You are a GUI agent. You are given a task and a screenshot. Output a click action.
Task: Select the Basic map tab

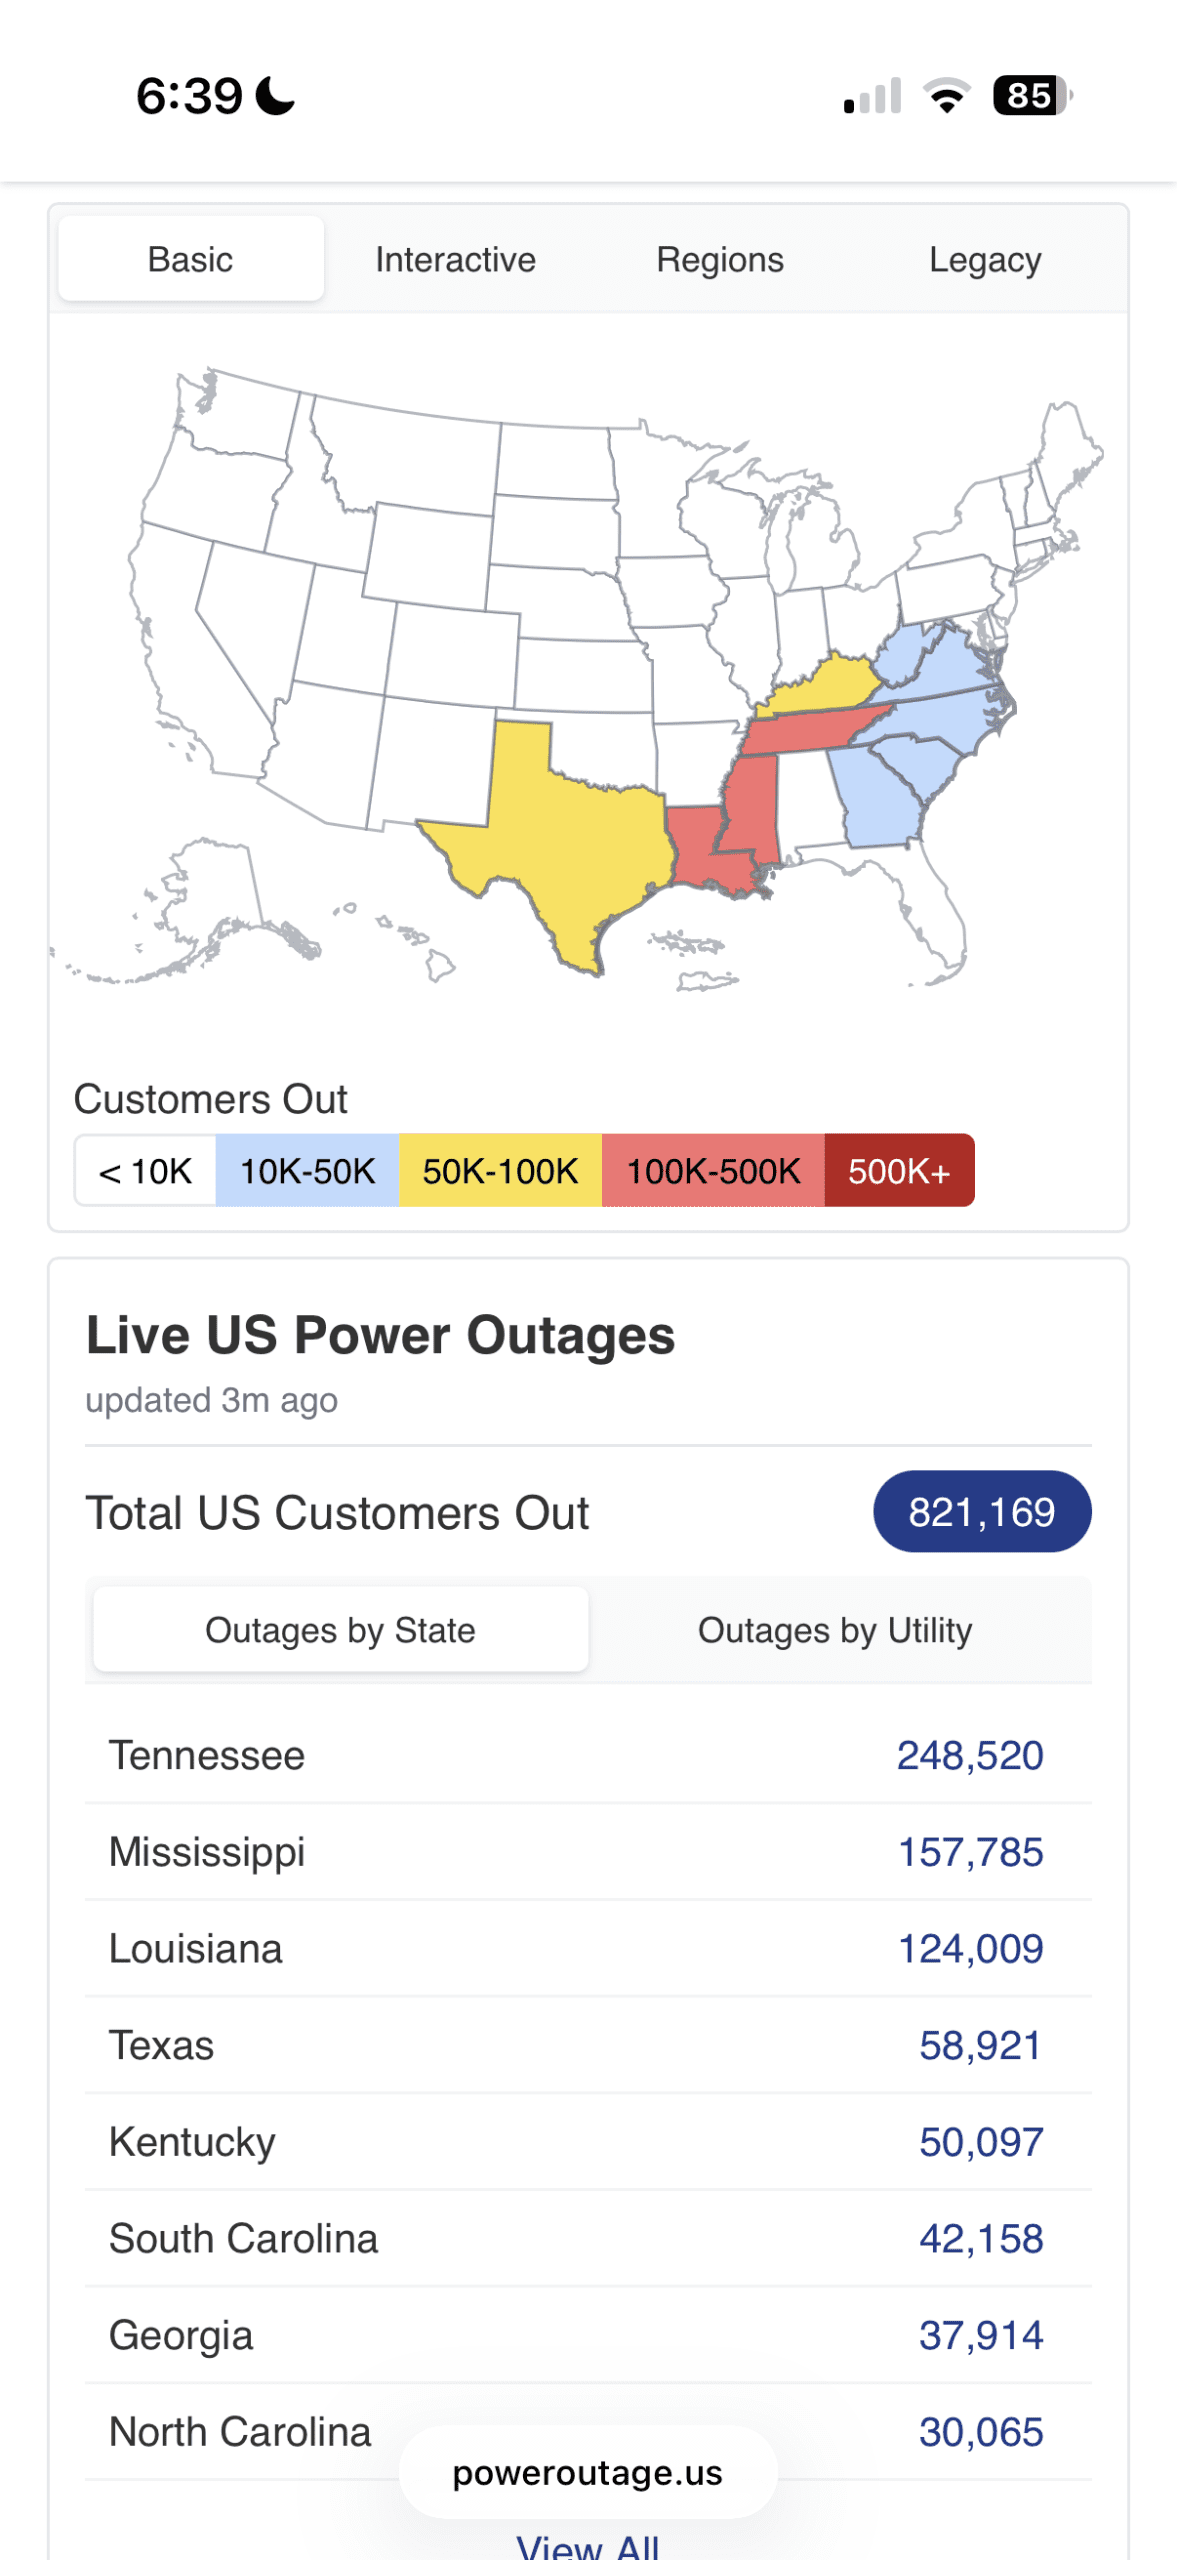(190, 260)
